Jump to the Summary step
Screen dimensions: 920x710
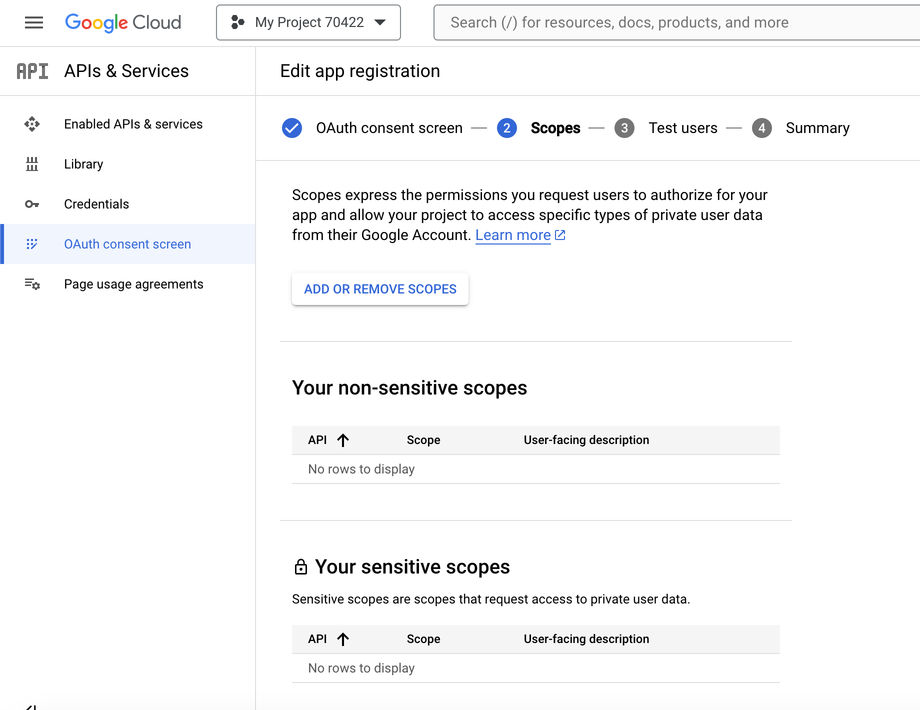click(x=817, y=128)
